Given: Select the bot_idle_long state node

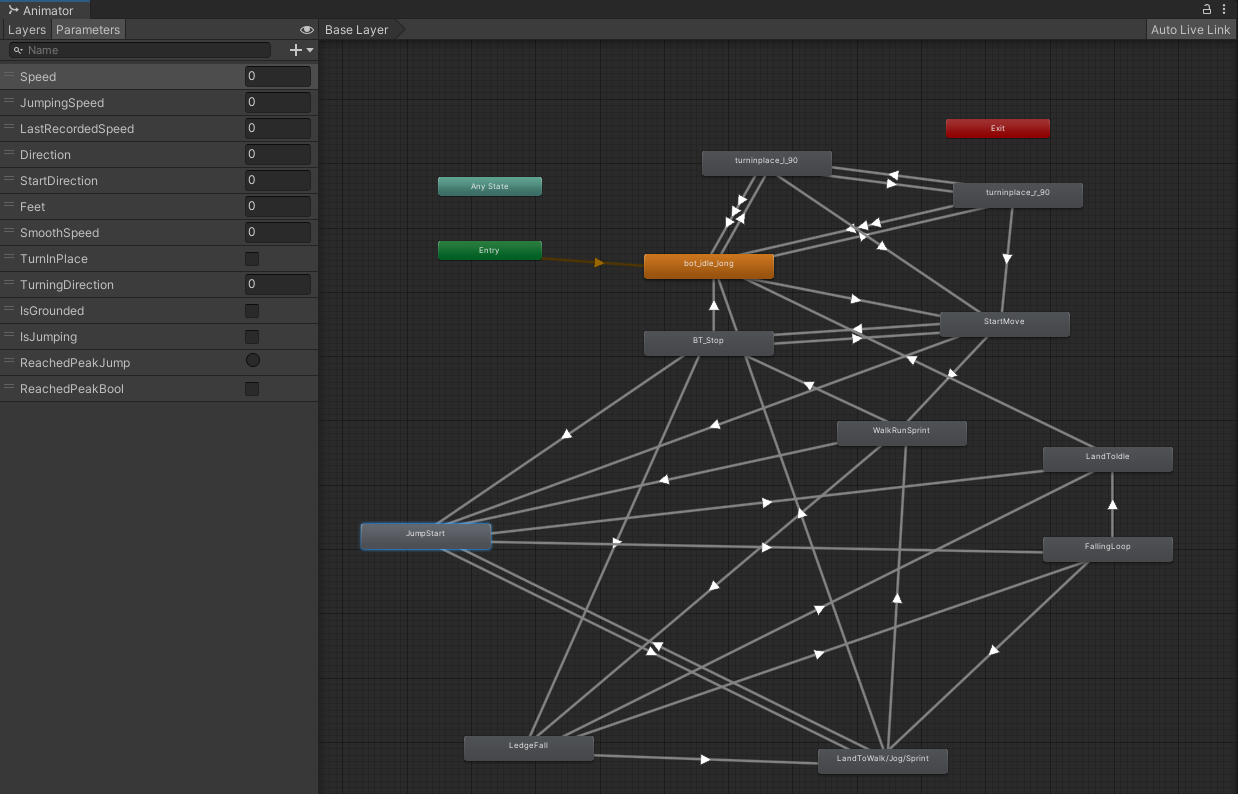Looking at the screenshot, I should (x=709, y=266).
